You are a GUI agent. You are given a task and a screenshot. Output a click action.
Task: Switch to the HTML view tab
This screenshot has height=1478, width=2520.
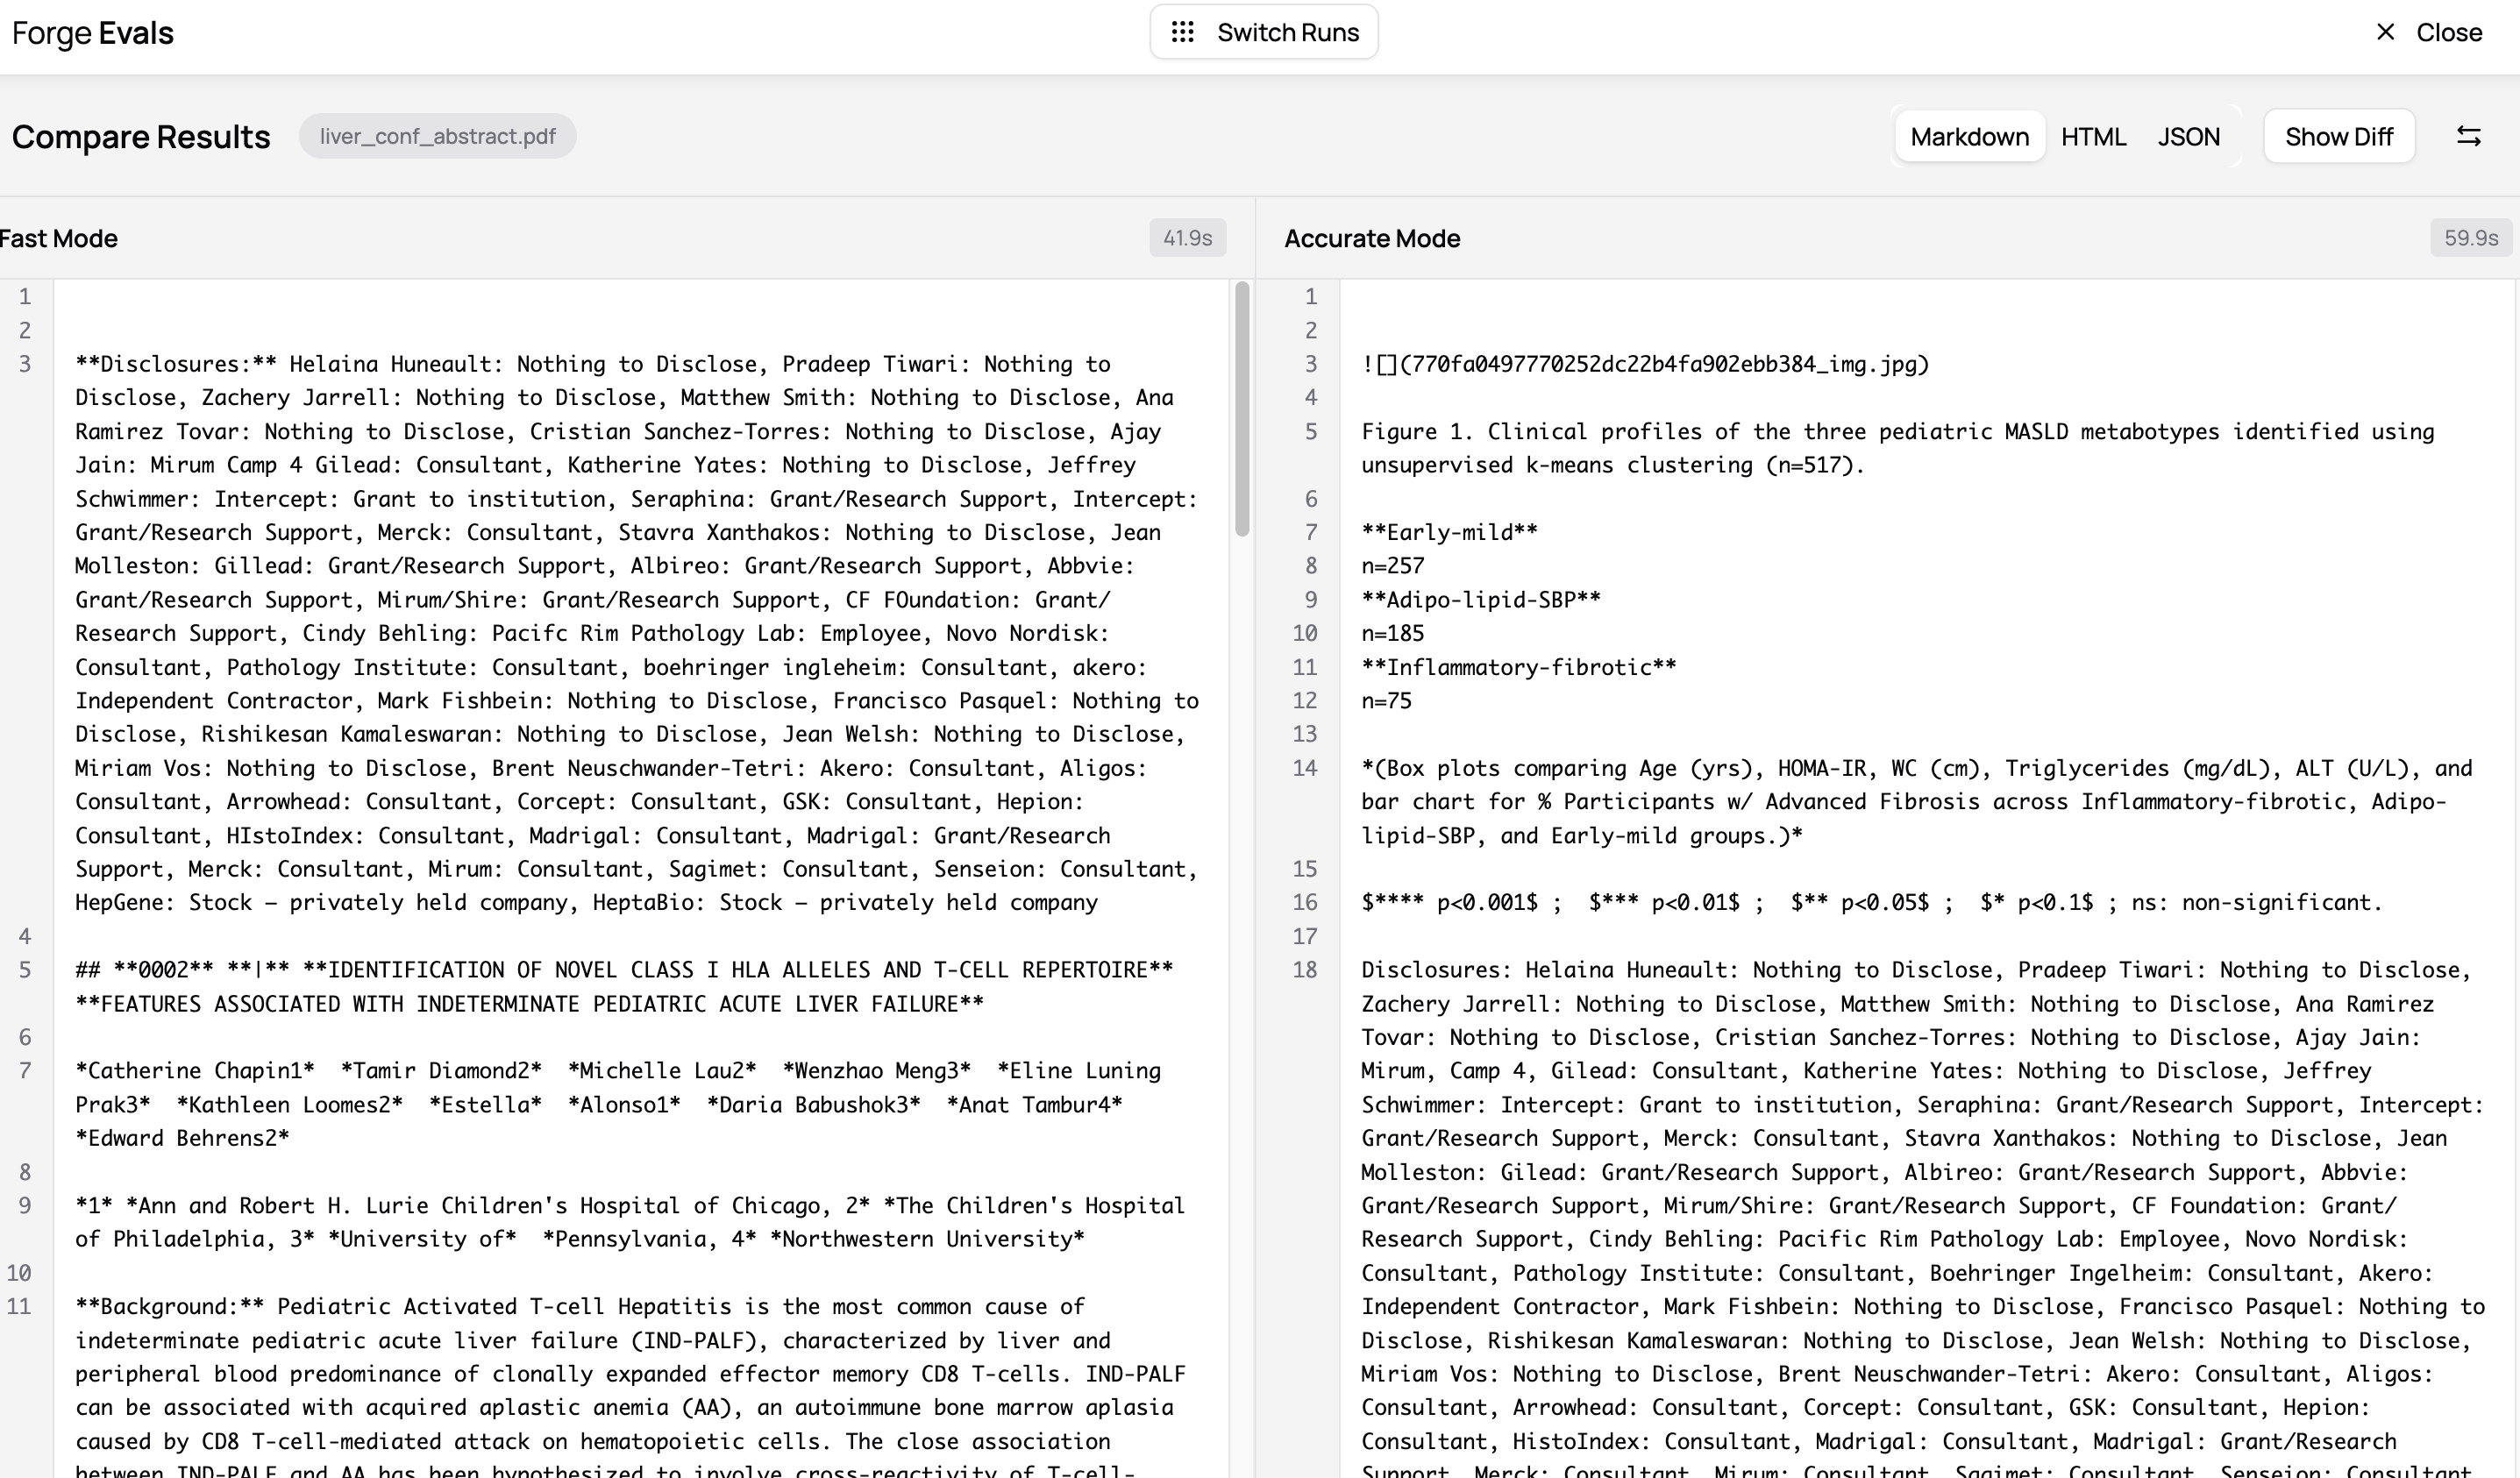(x=2093, y=136)
